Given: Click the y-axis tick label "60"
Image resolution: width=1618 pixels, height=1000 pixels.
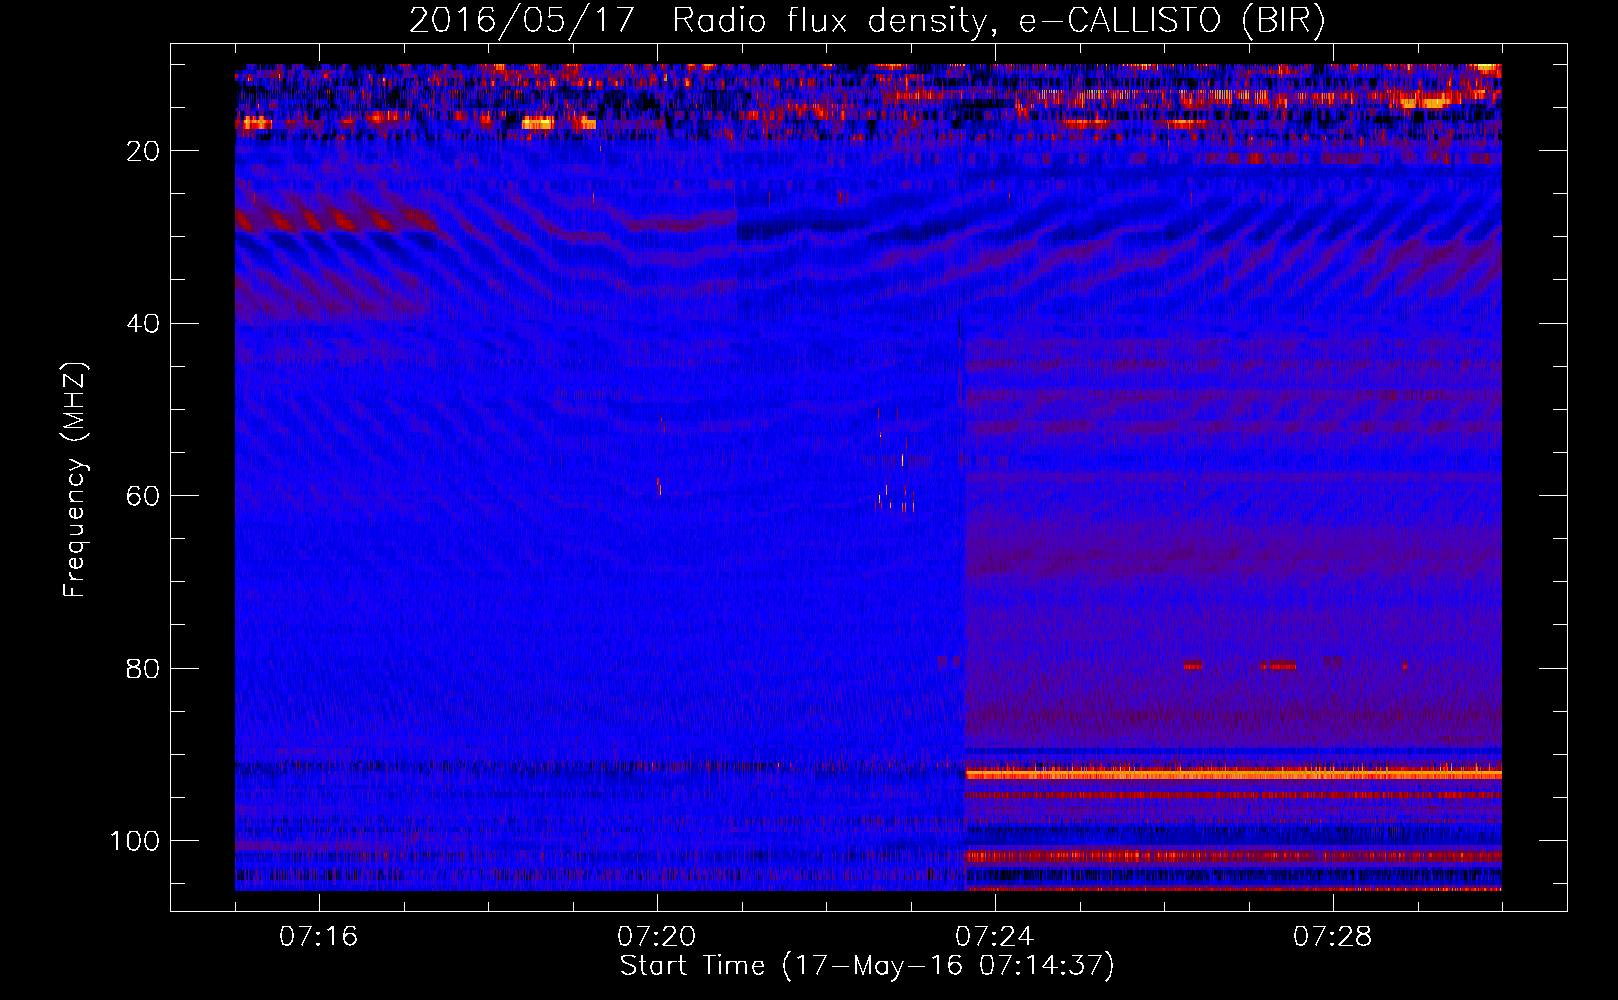Looking at the screenshot, I should (143, 496).
